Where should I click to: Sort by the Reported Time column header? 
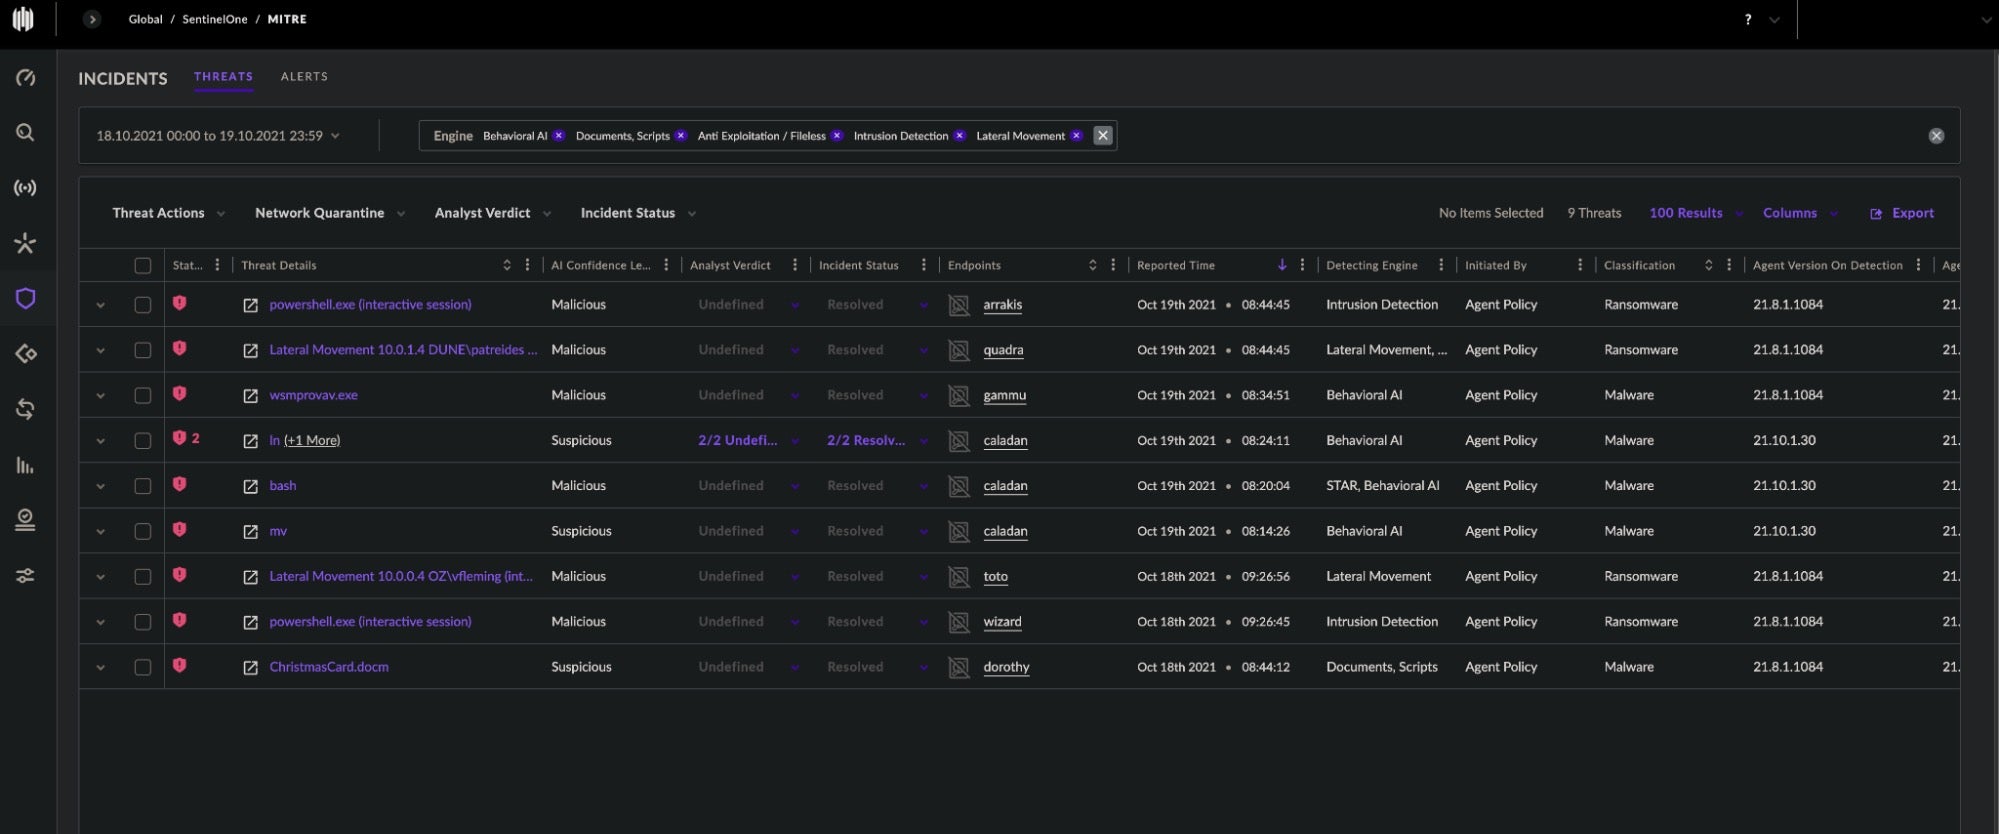(x=1176, y=266)
